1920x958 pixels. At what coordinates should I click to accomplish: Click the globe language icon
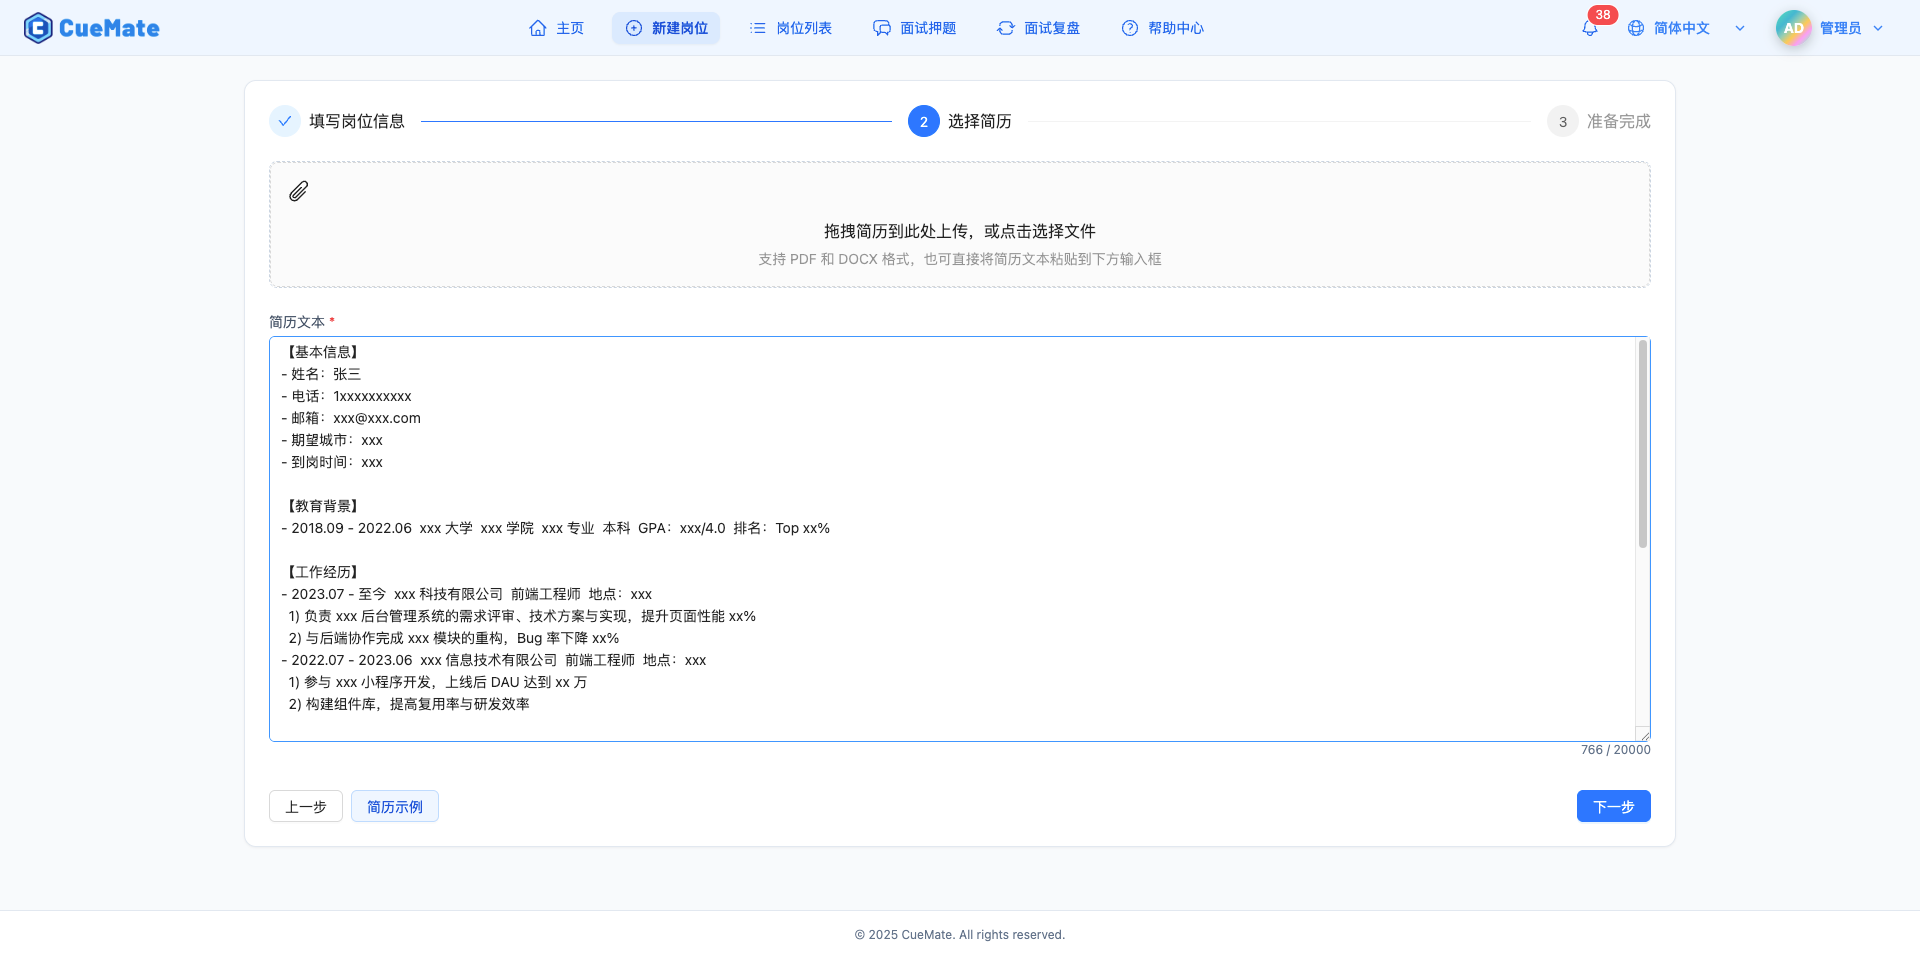pos(1636,28)
